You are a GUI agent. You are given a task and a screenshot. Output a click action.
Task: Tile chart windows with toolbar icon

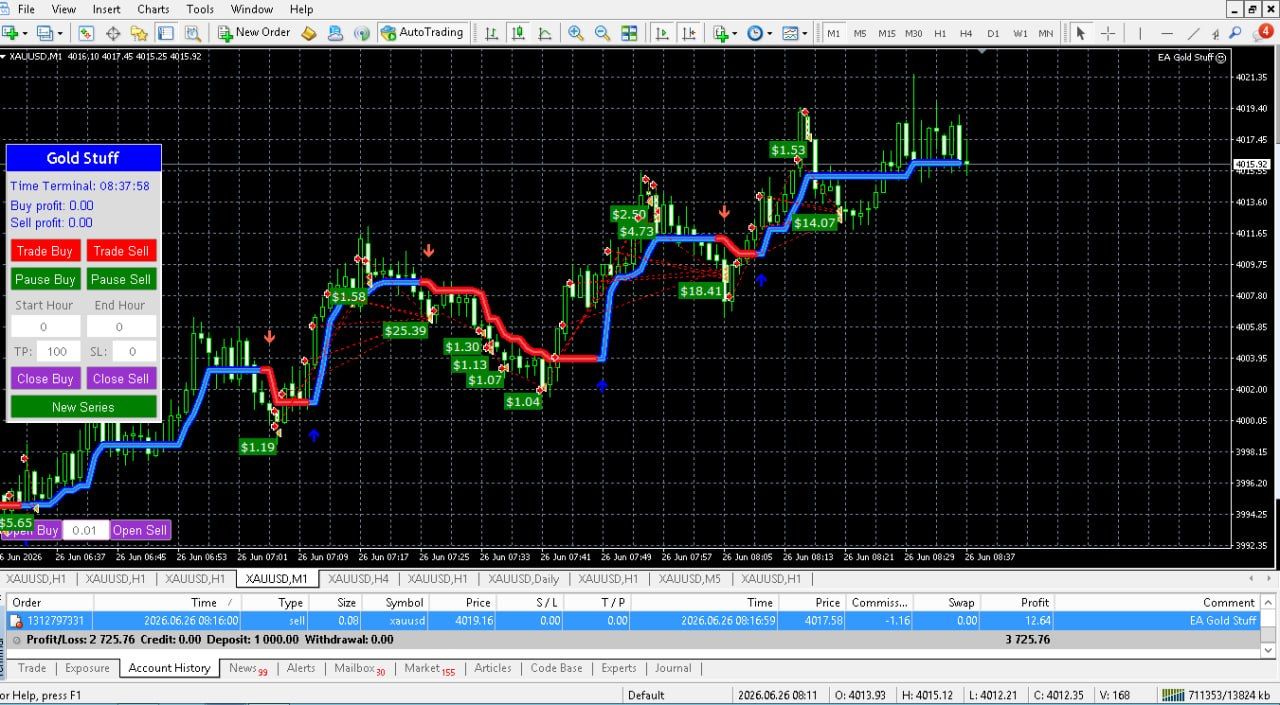629,33
